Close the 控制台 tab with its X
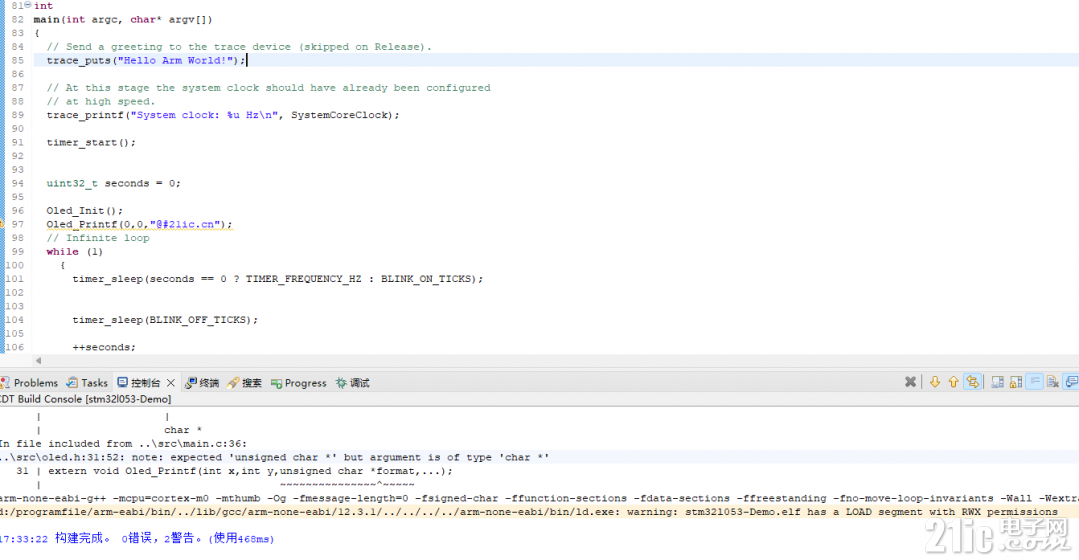This screenshot has height=560, width=1079. tap(171, 383)
